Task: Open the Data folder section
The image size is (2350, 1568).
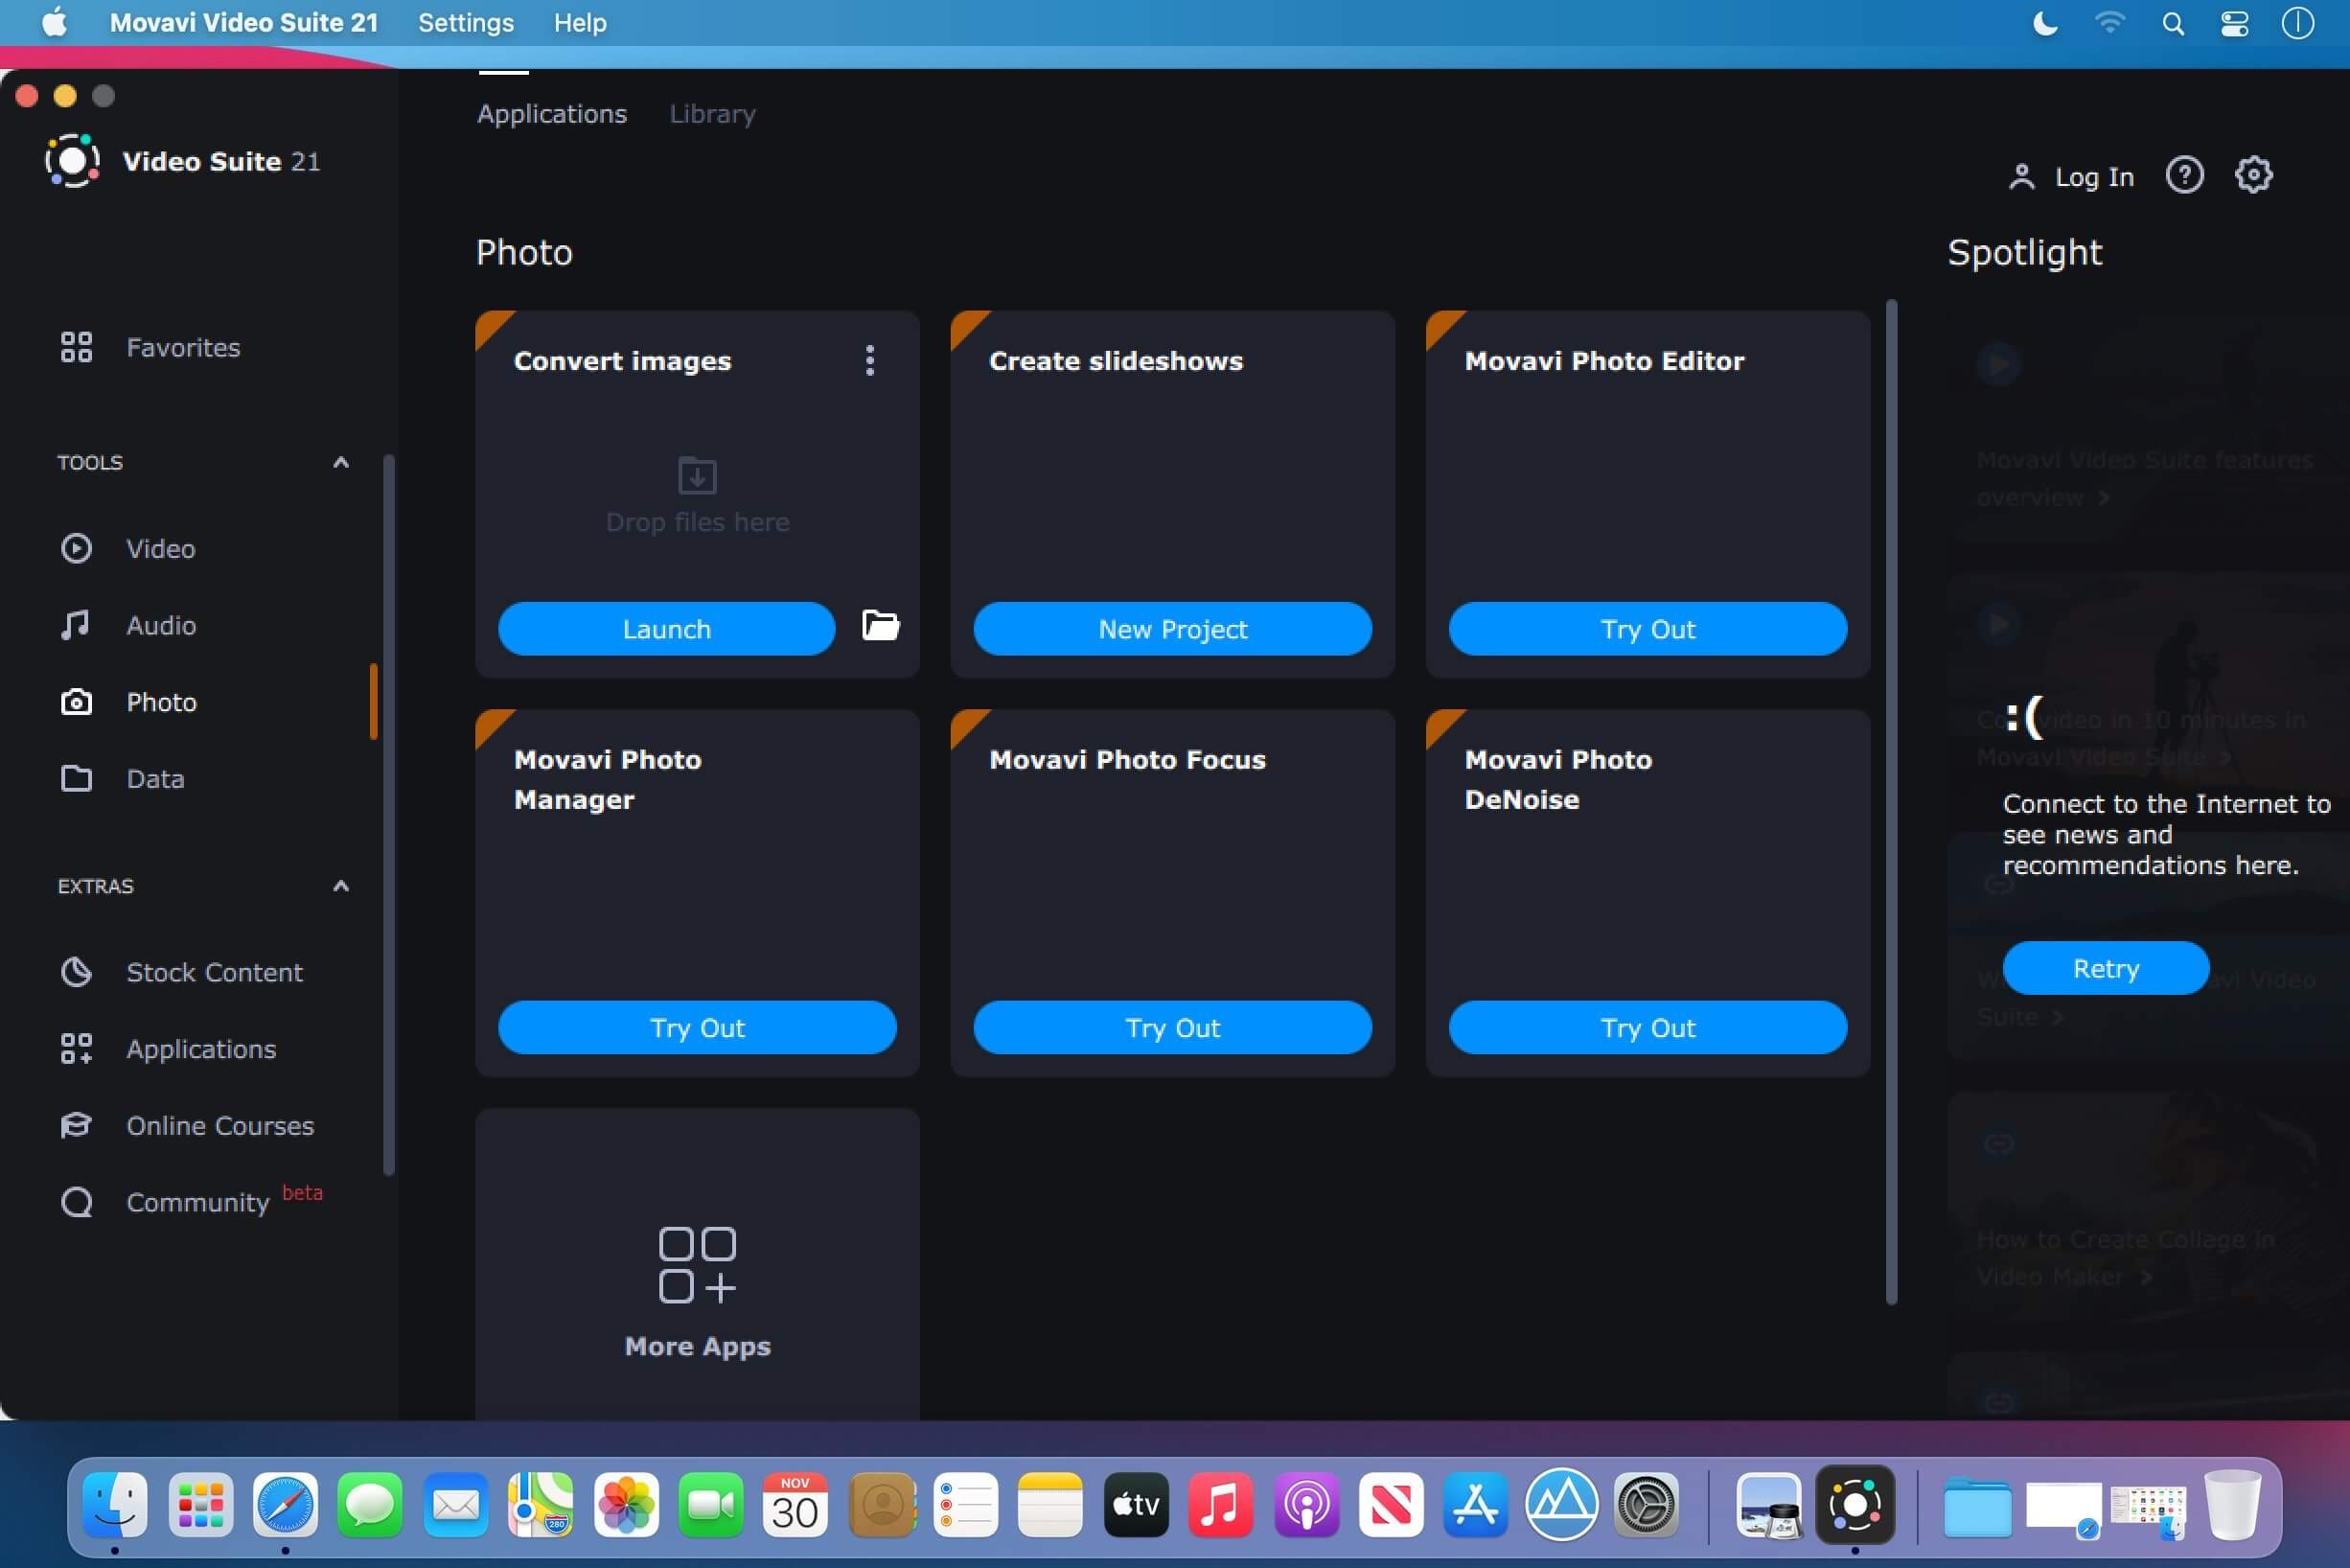Action: pos(154,779)
